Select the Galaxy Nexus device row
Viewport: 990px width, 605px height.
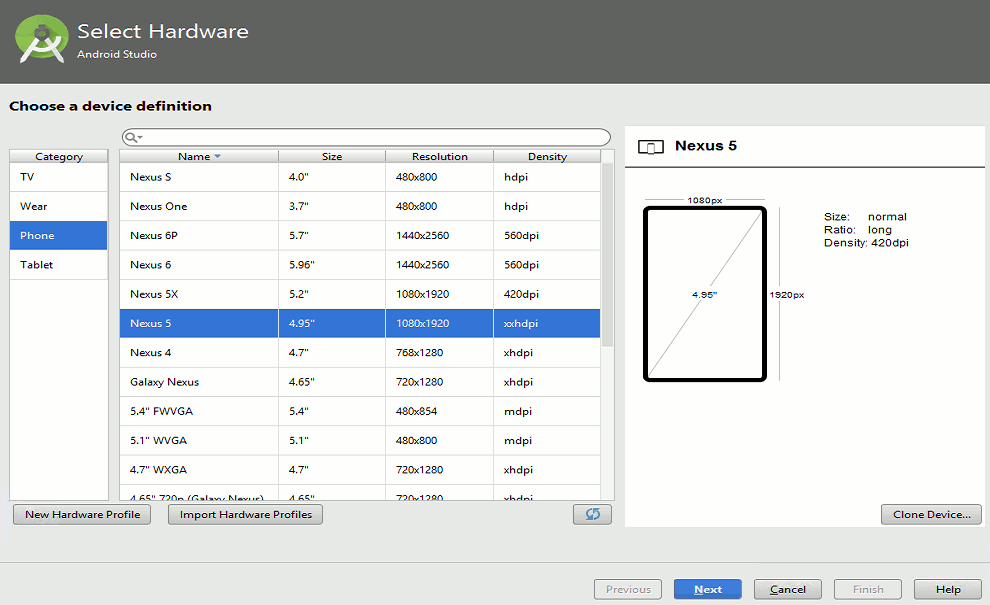tap(360, 382)
